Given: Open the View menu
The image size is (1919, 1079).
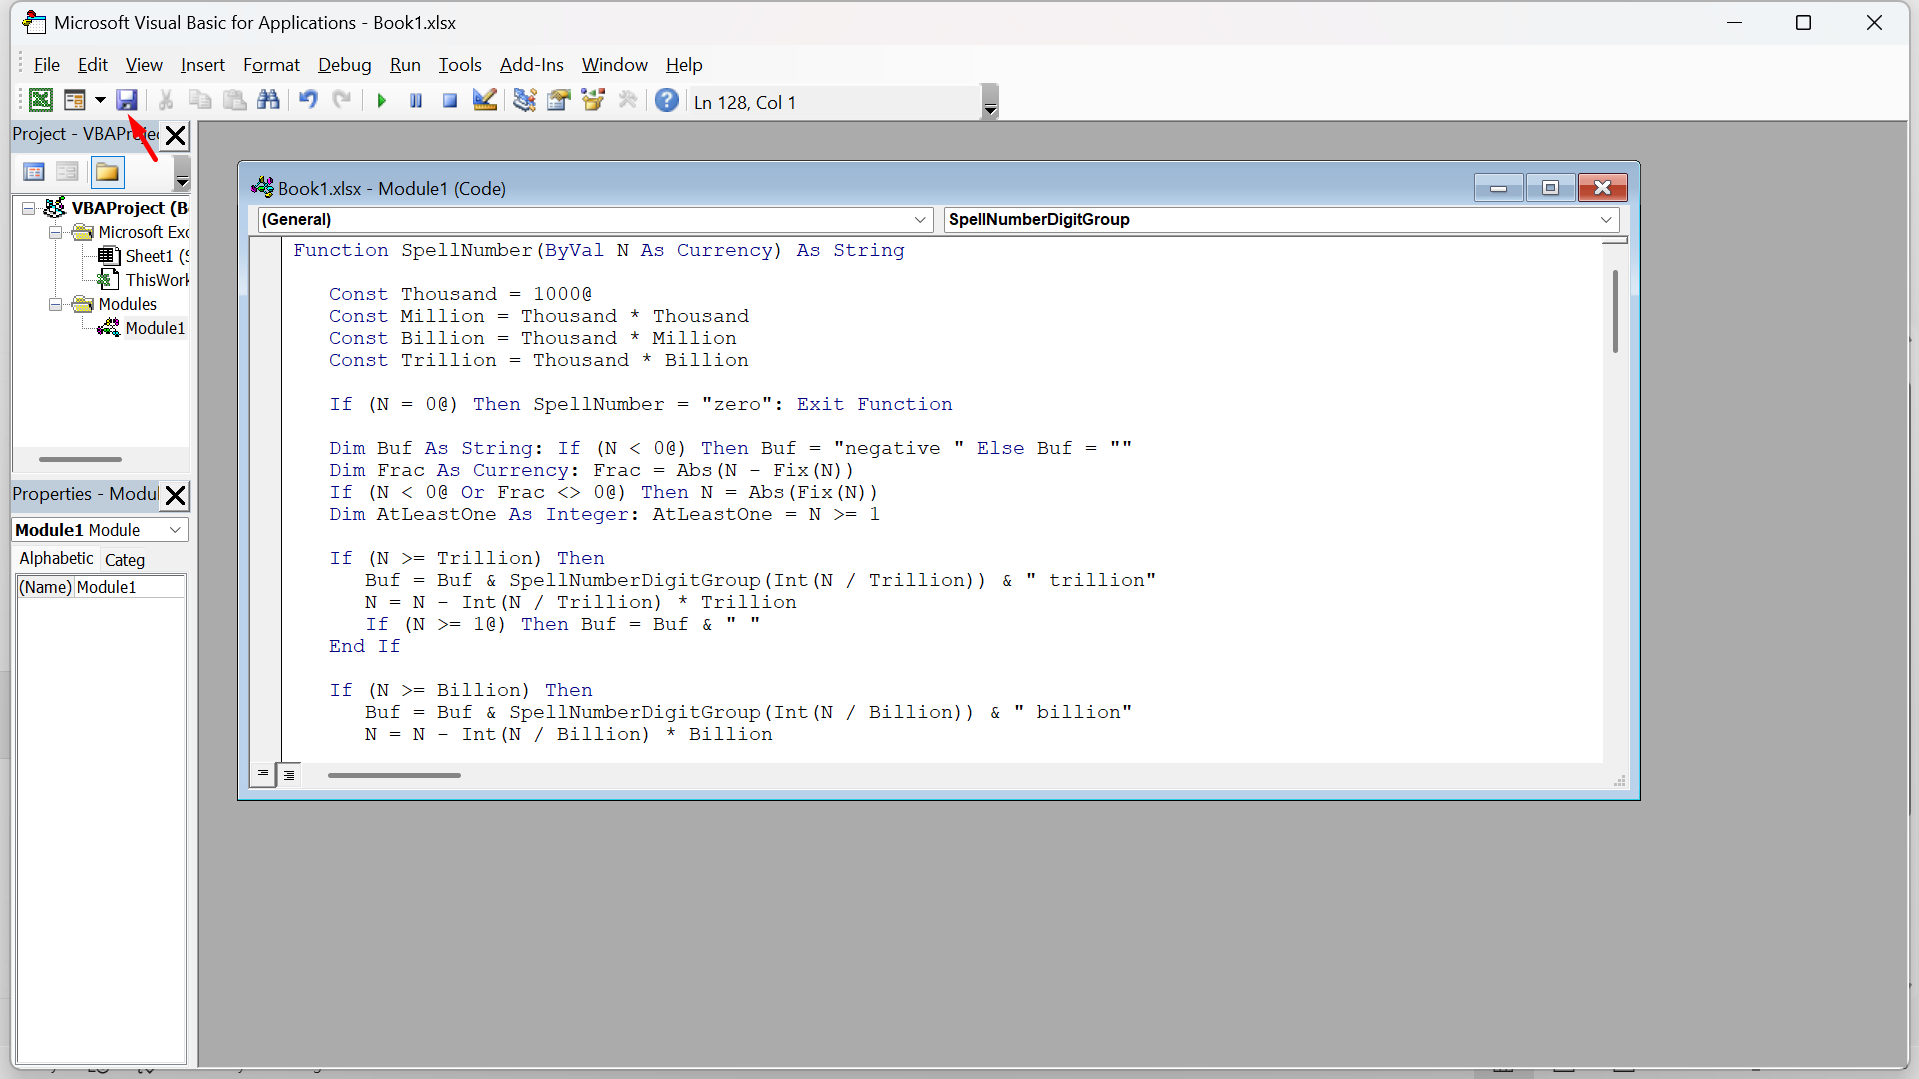Looking at the screenshot, I should pyautogui.click(x=144, y=64).
